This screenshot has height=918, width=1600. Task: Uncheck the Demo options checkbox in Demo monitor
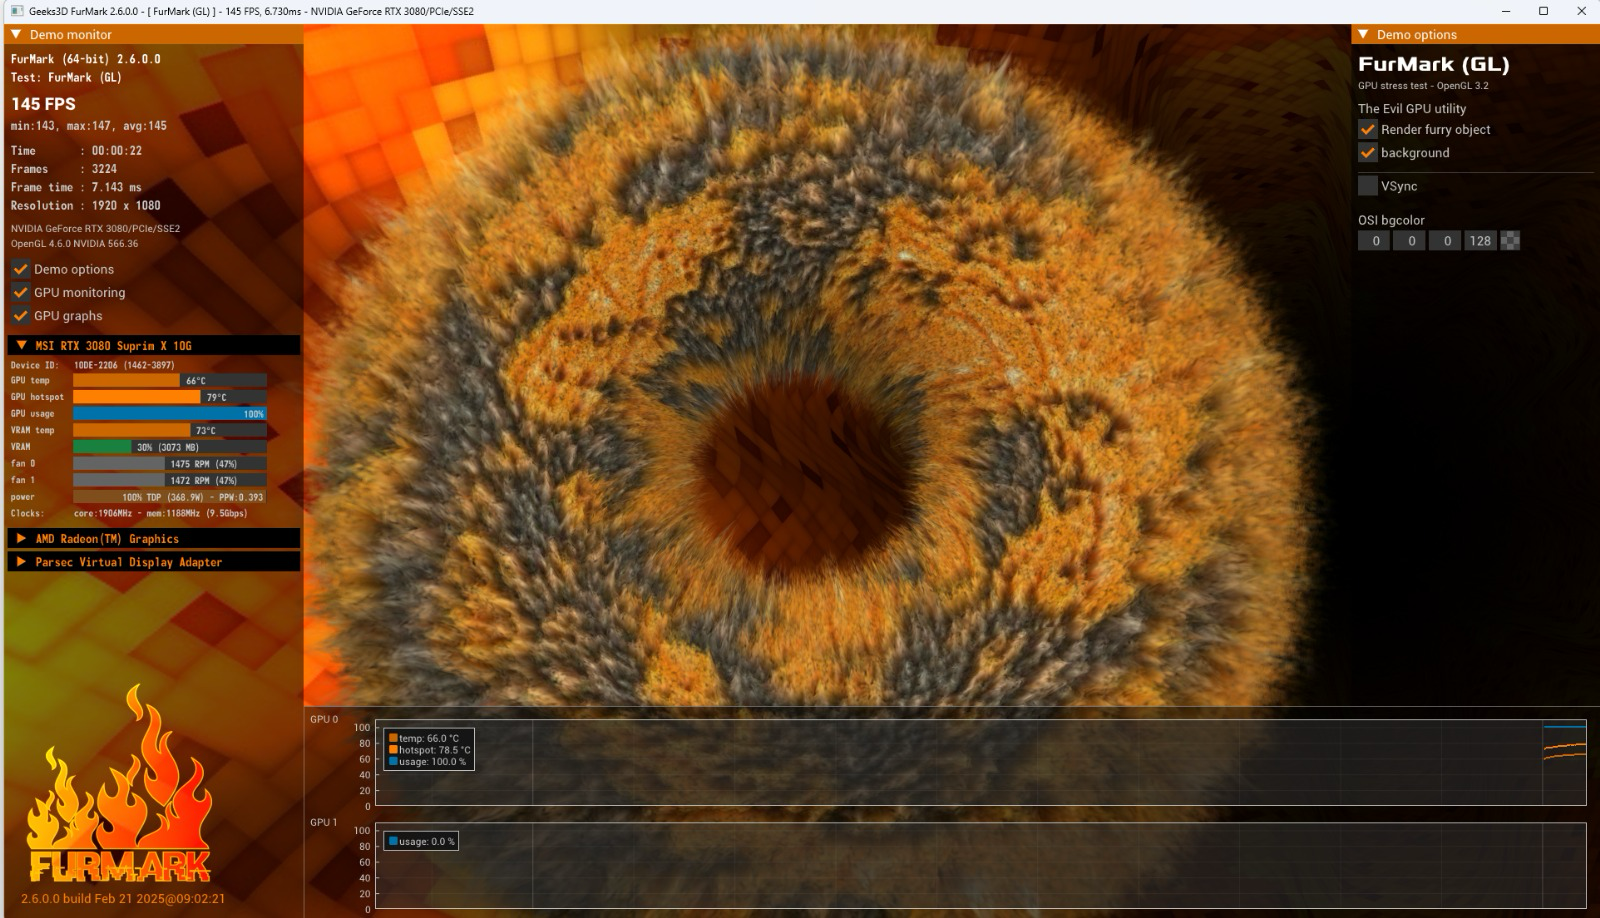tap(20, 269)
